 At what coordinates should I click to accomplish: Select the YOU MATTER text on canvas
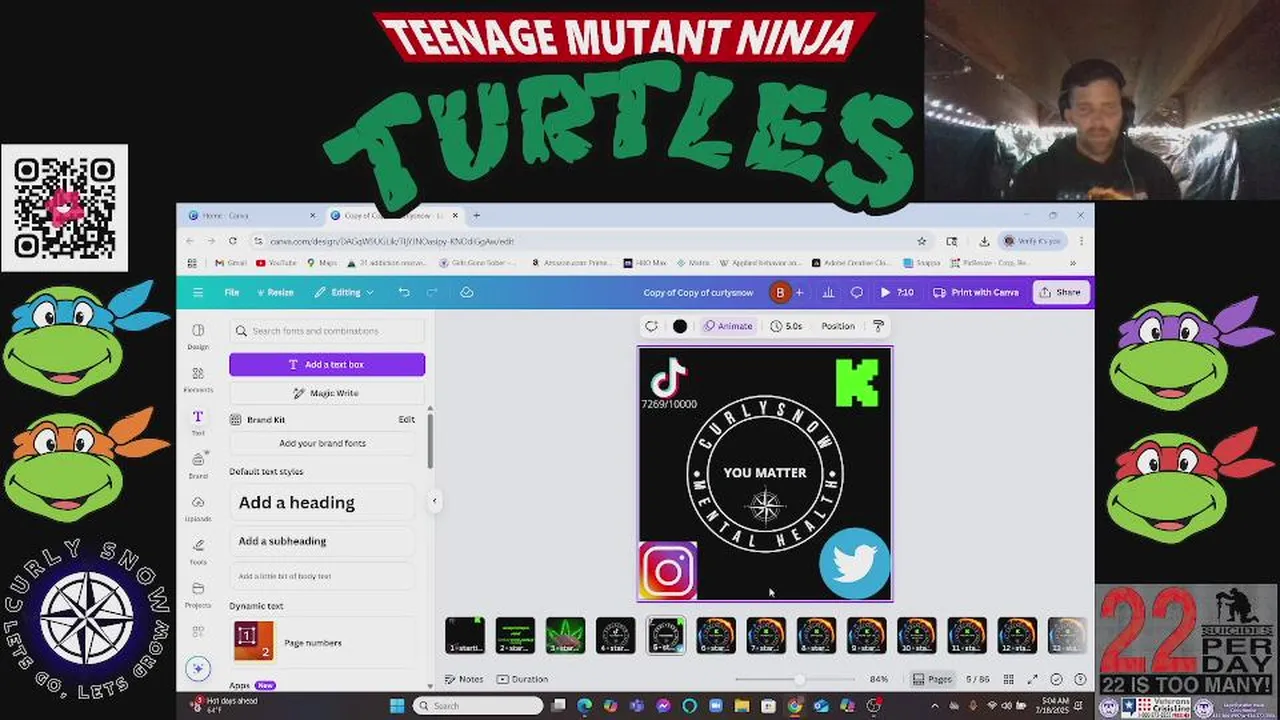click(765, 473)
